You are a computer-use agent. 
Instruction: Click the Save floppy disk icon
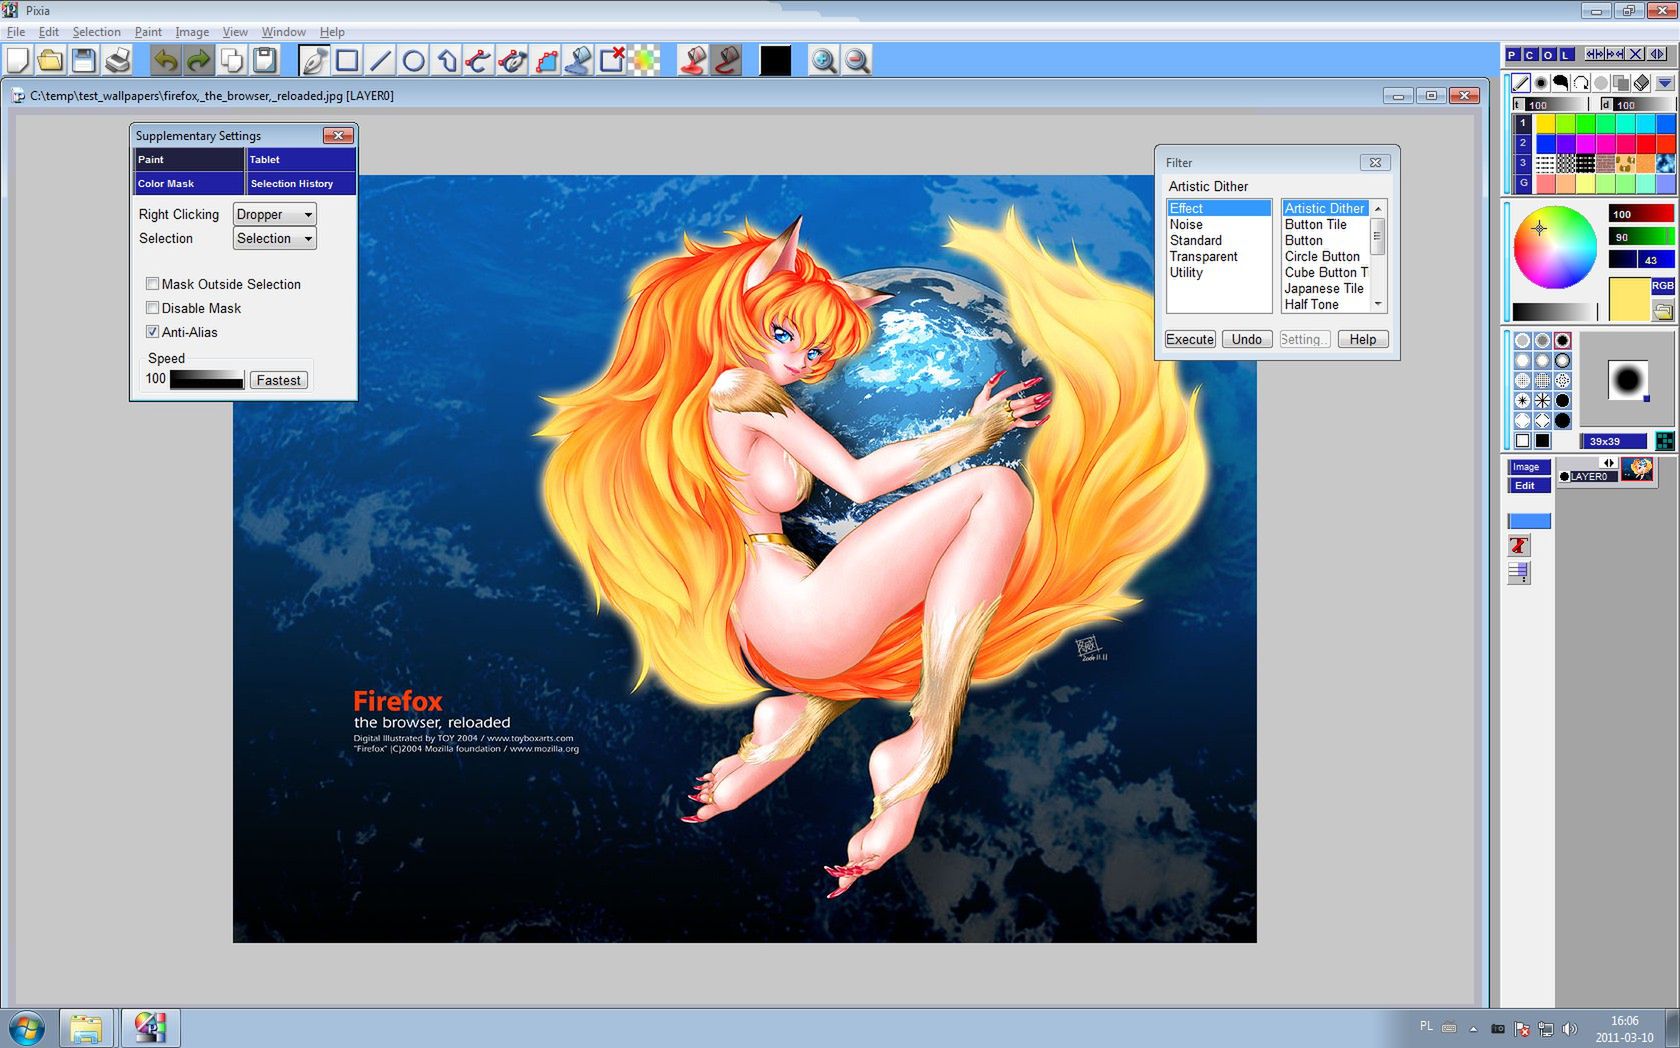coord(84,61)
